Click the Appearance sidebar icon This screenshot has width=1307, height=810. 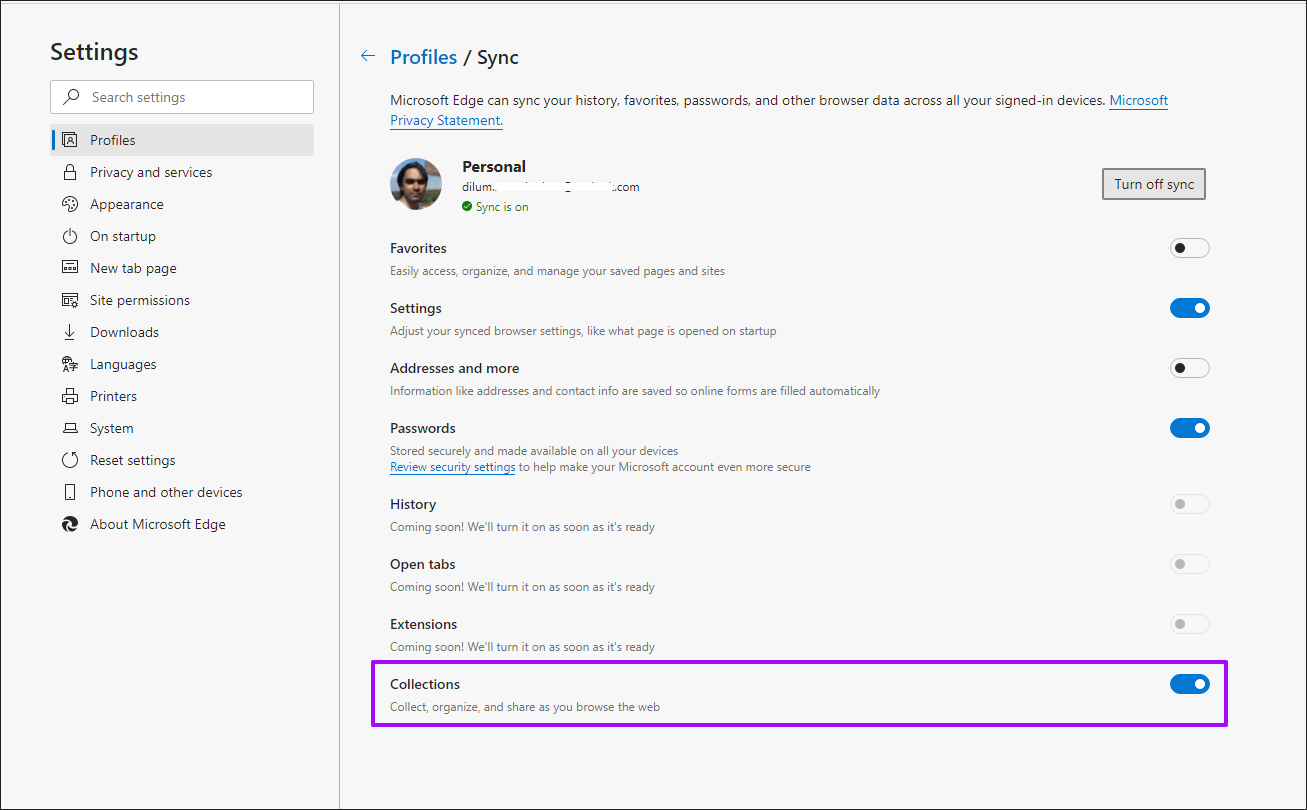[70, 204]
